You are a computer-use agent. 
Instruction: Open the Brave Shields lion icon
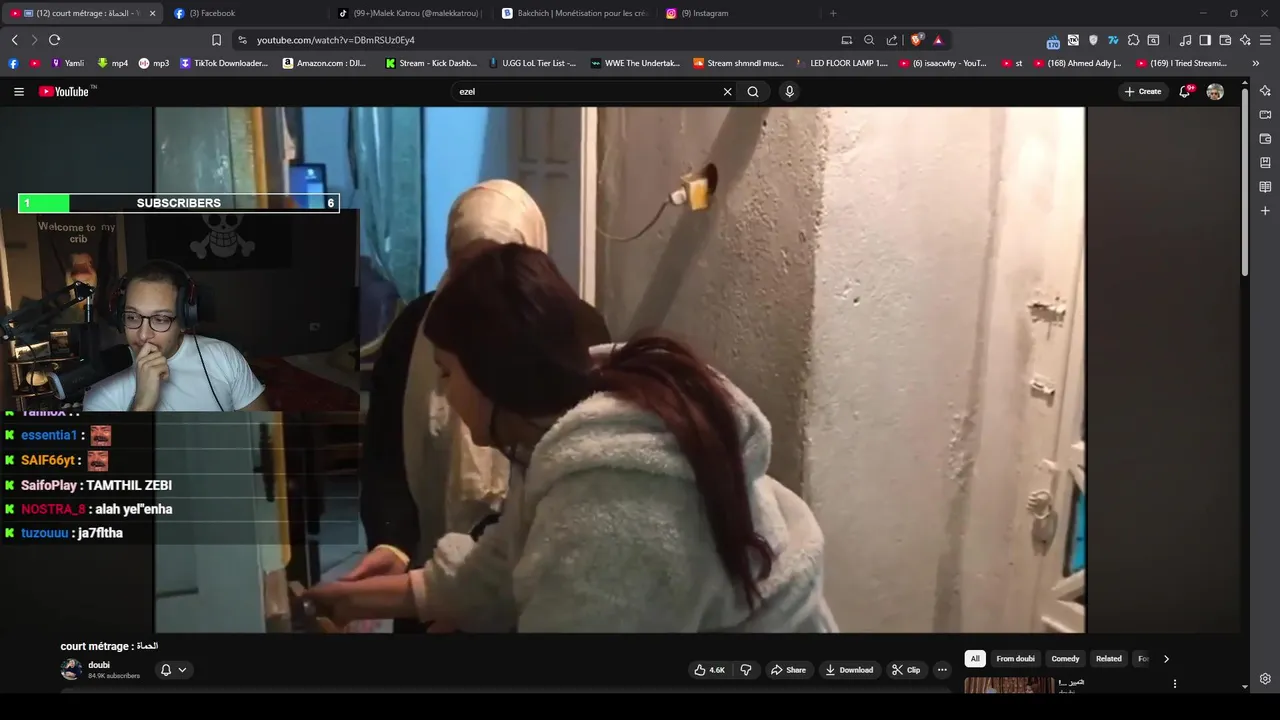click(916, 40)
